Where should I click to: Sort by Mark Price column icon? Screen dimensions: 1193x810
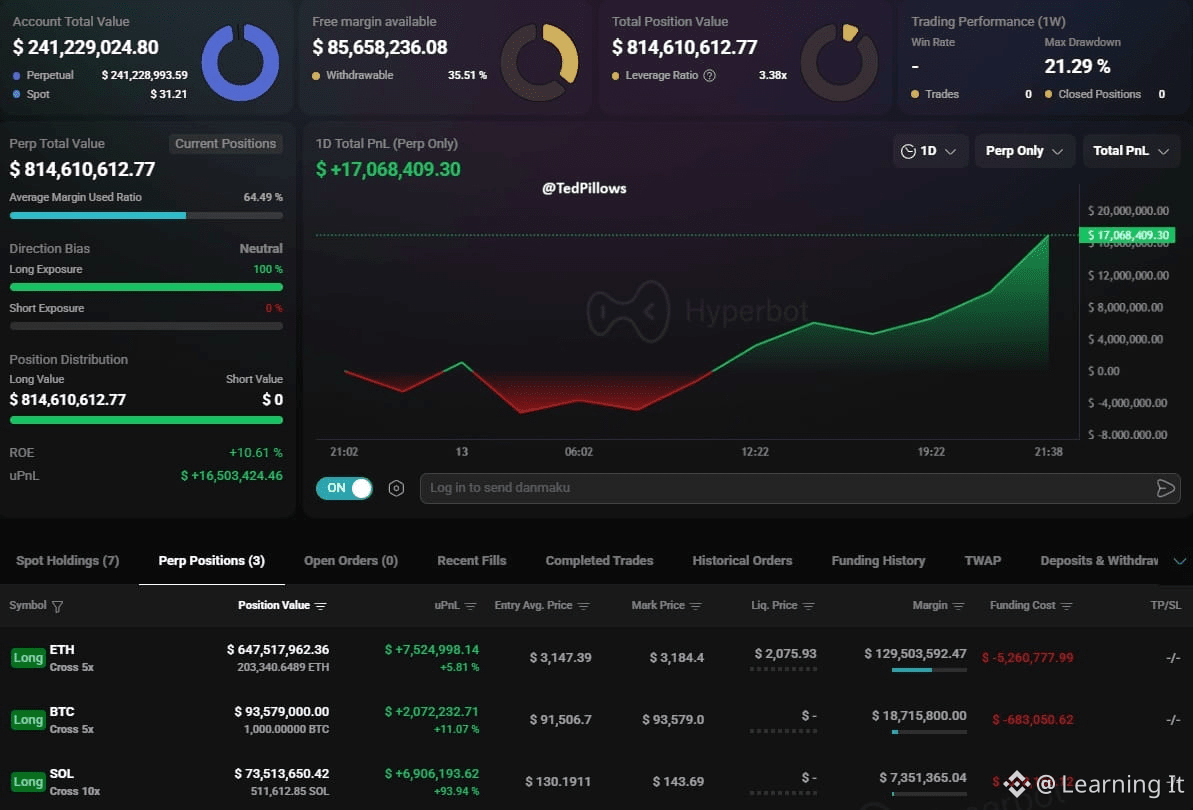(695, 606)
